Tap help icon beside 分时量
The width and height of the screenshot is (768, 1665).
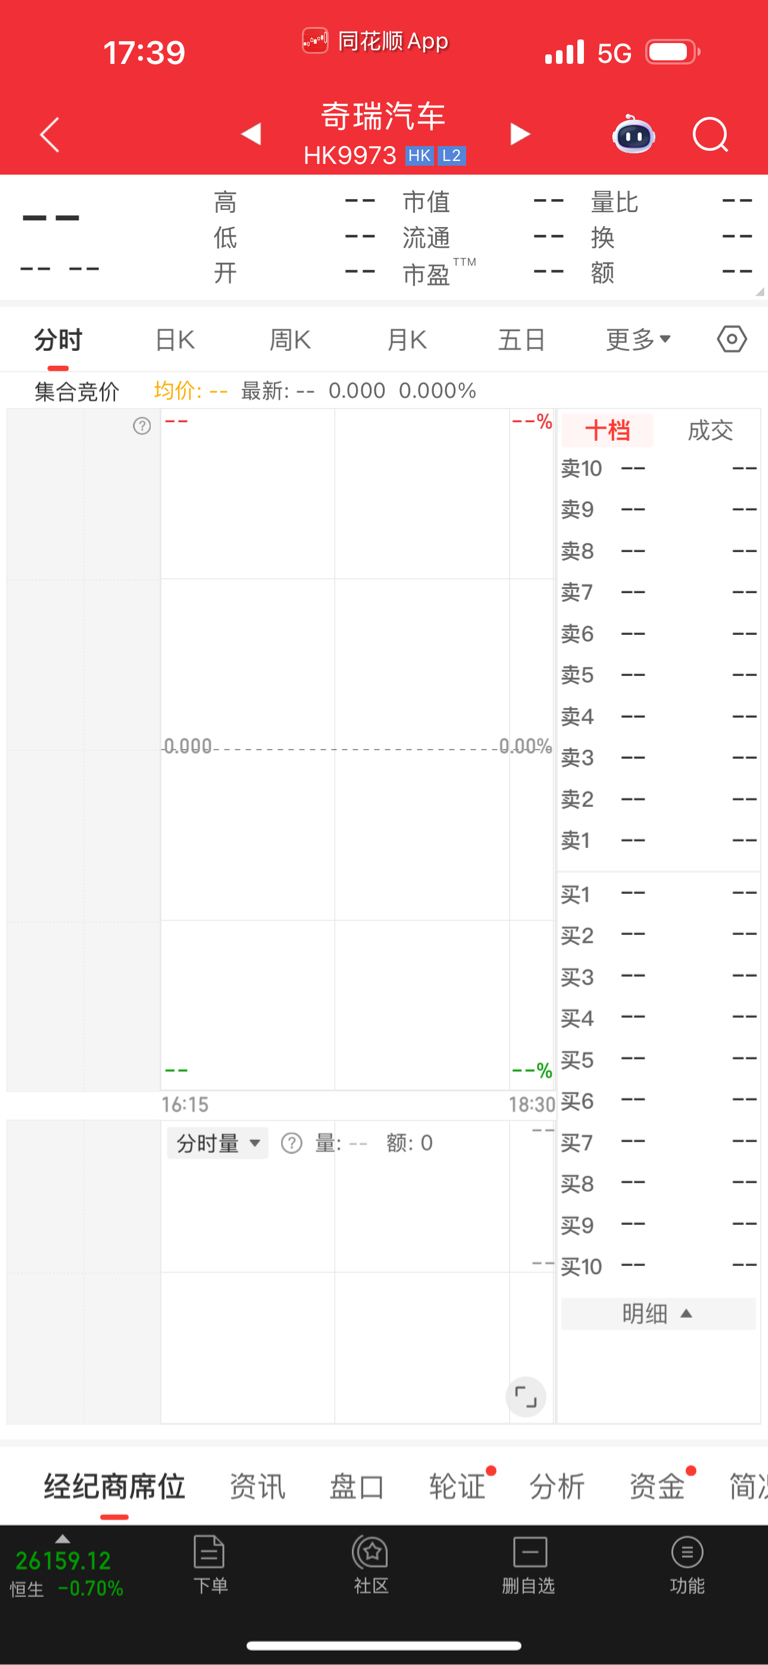[292, 1143]
